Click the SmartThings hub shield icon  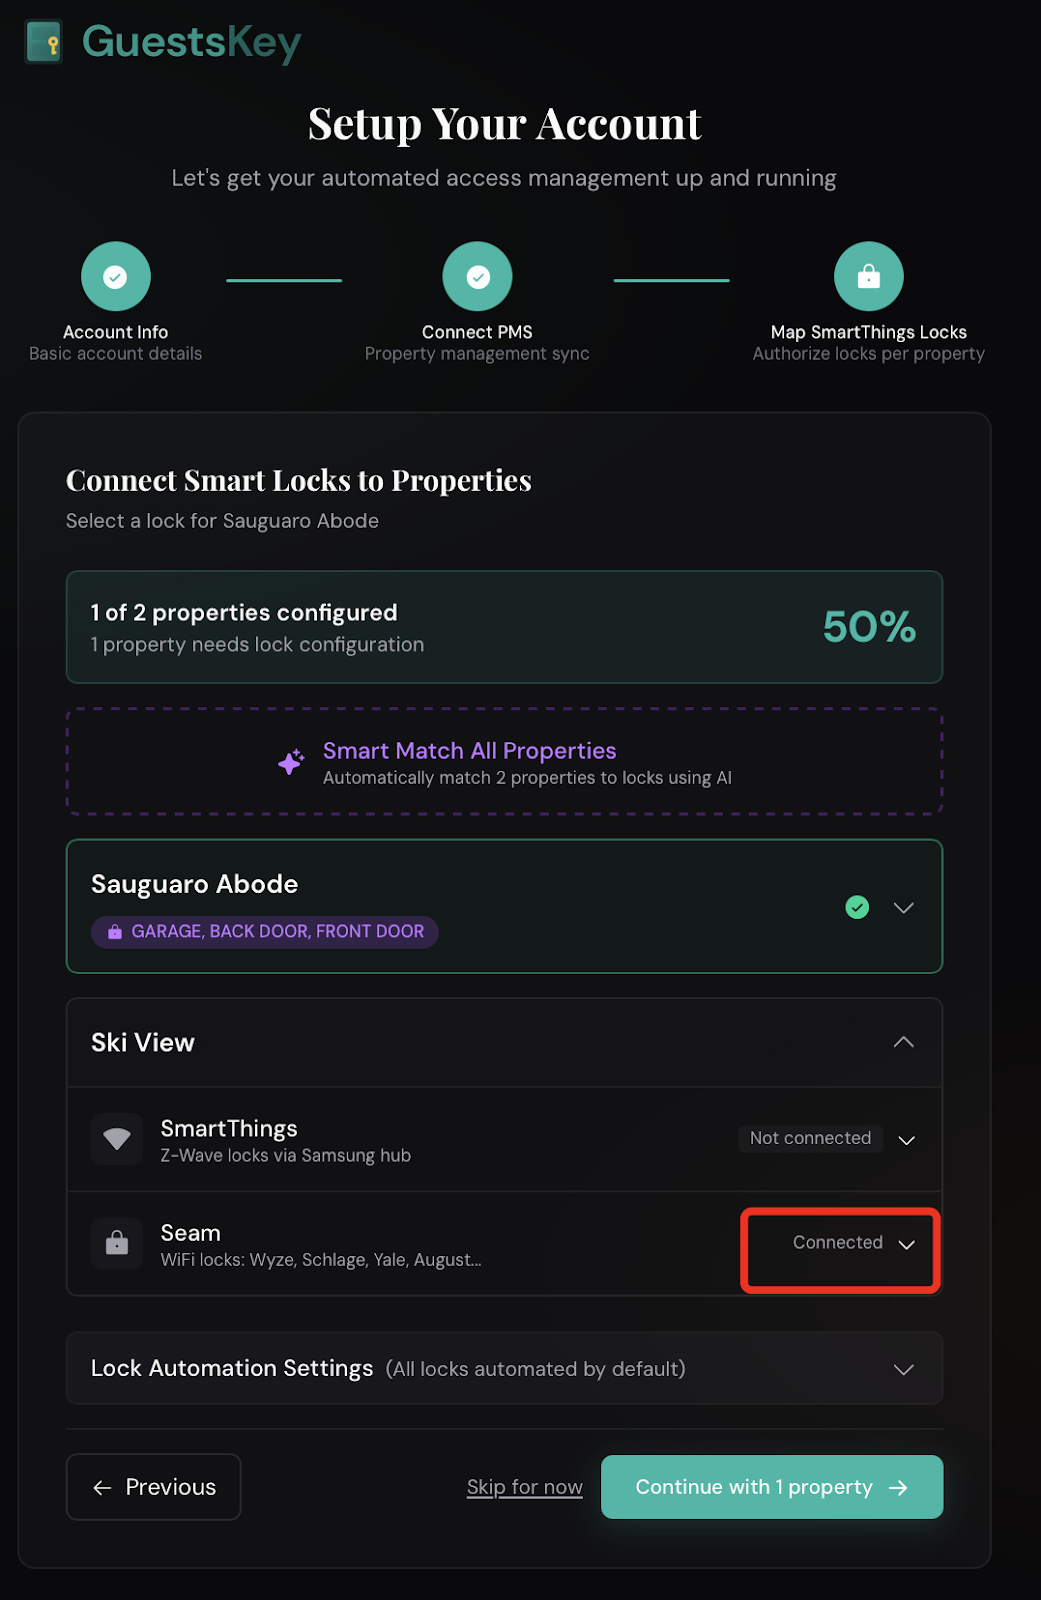tap(116, 1139)
